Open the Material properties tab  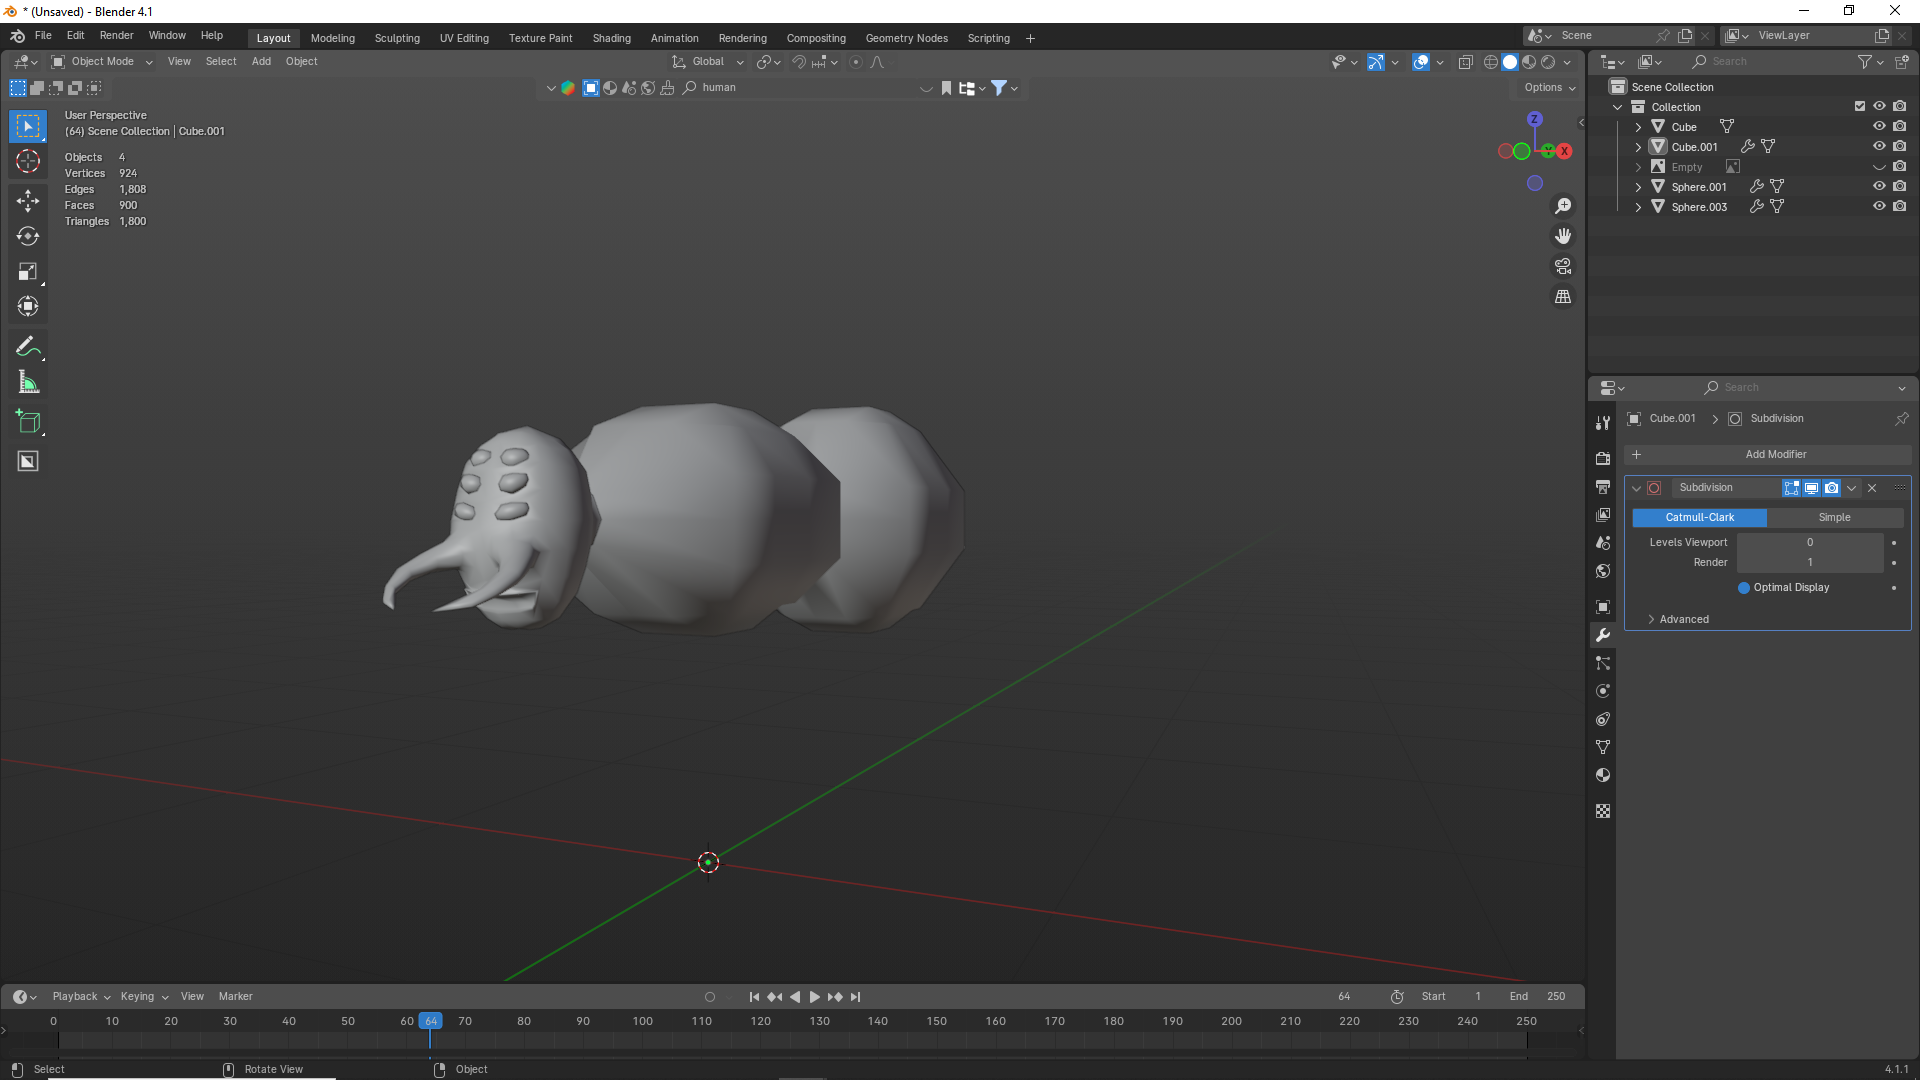coord(1603,775)
